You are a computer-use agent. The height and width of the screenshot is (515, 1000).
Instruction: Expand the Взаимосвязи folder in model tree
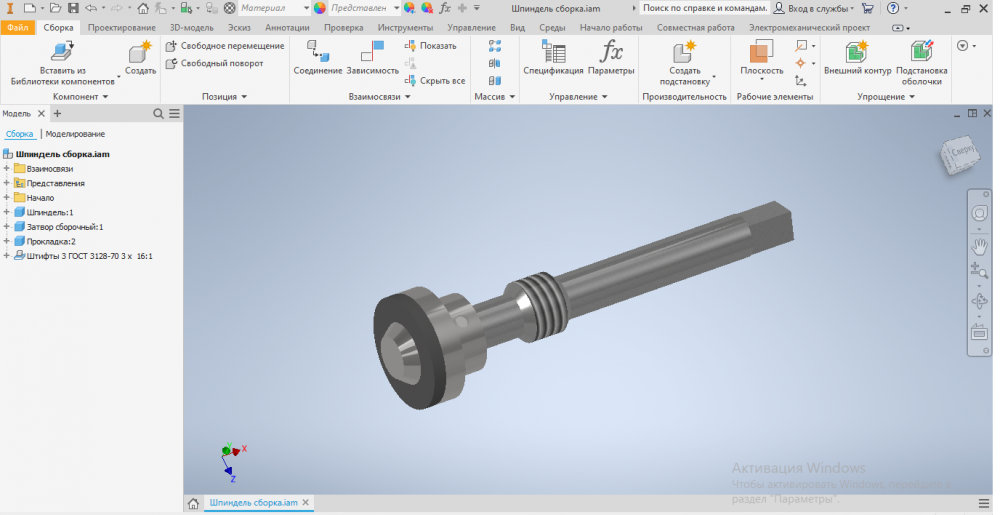(x=7, y=169)
